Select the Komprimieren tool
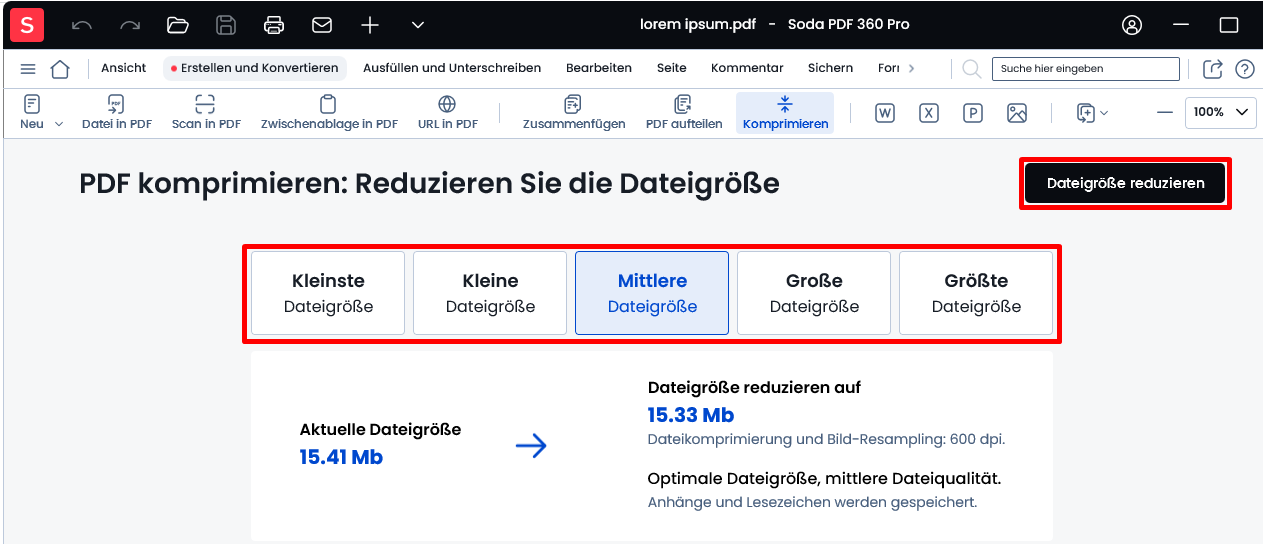 coord(785,113)
